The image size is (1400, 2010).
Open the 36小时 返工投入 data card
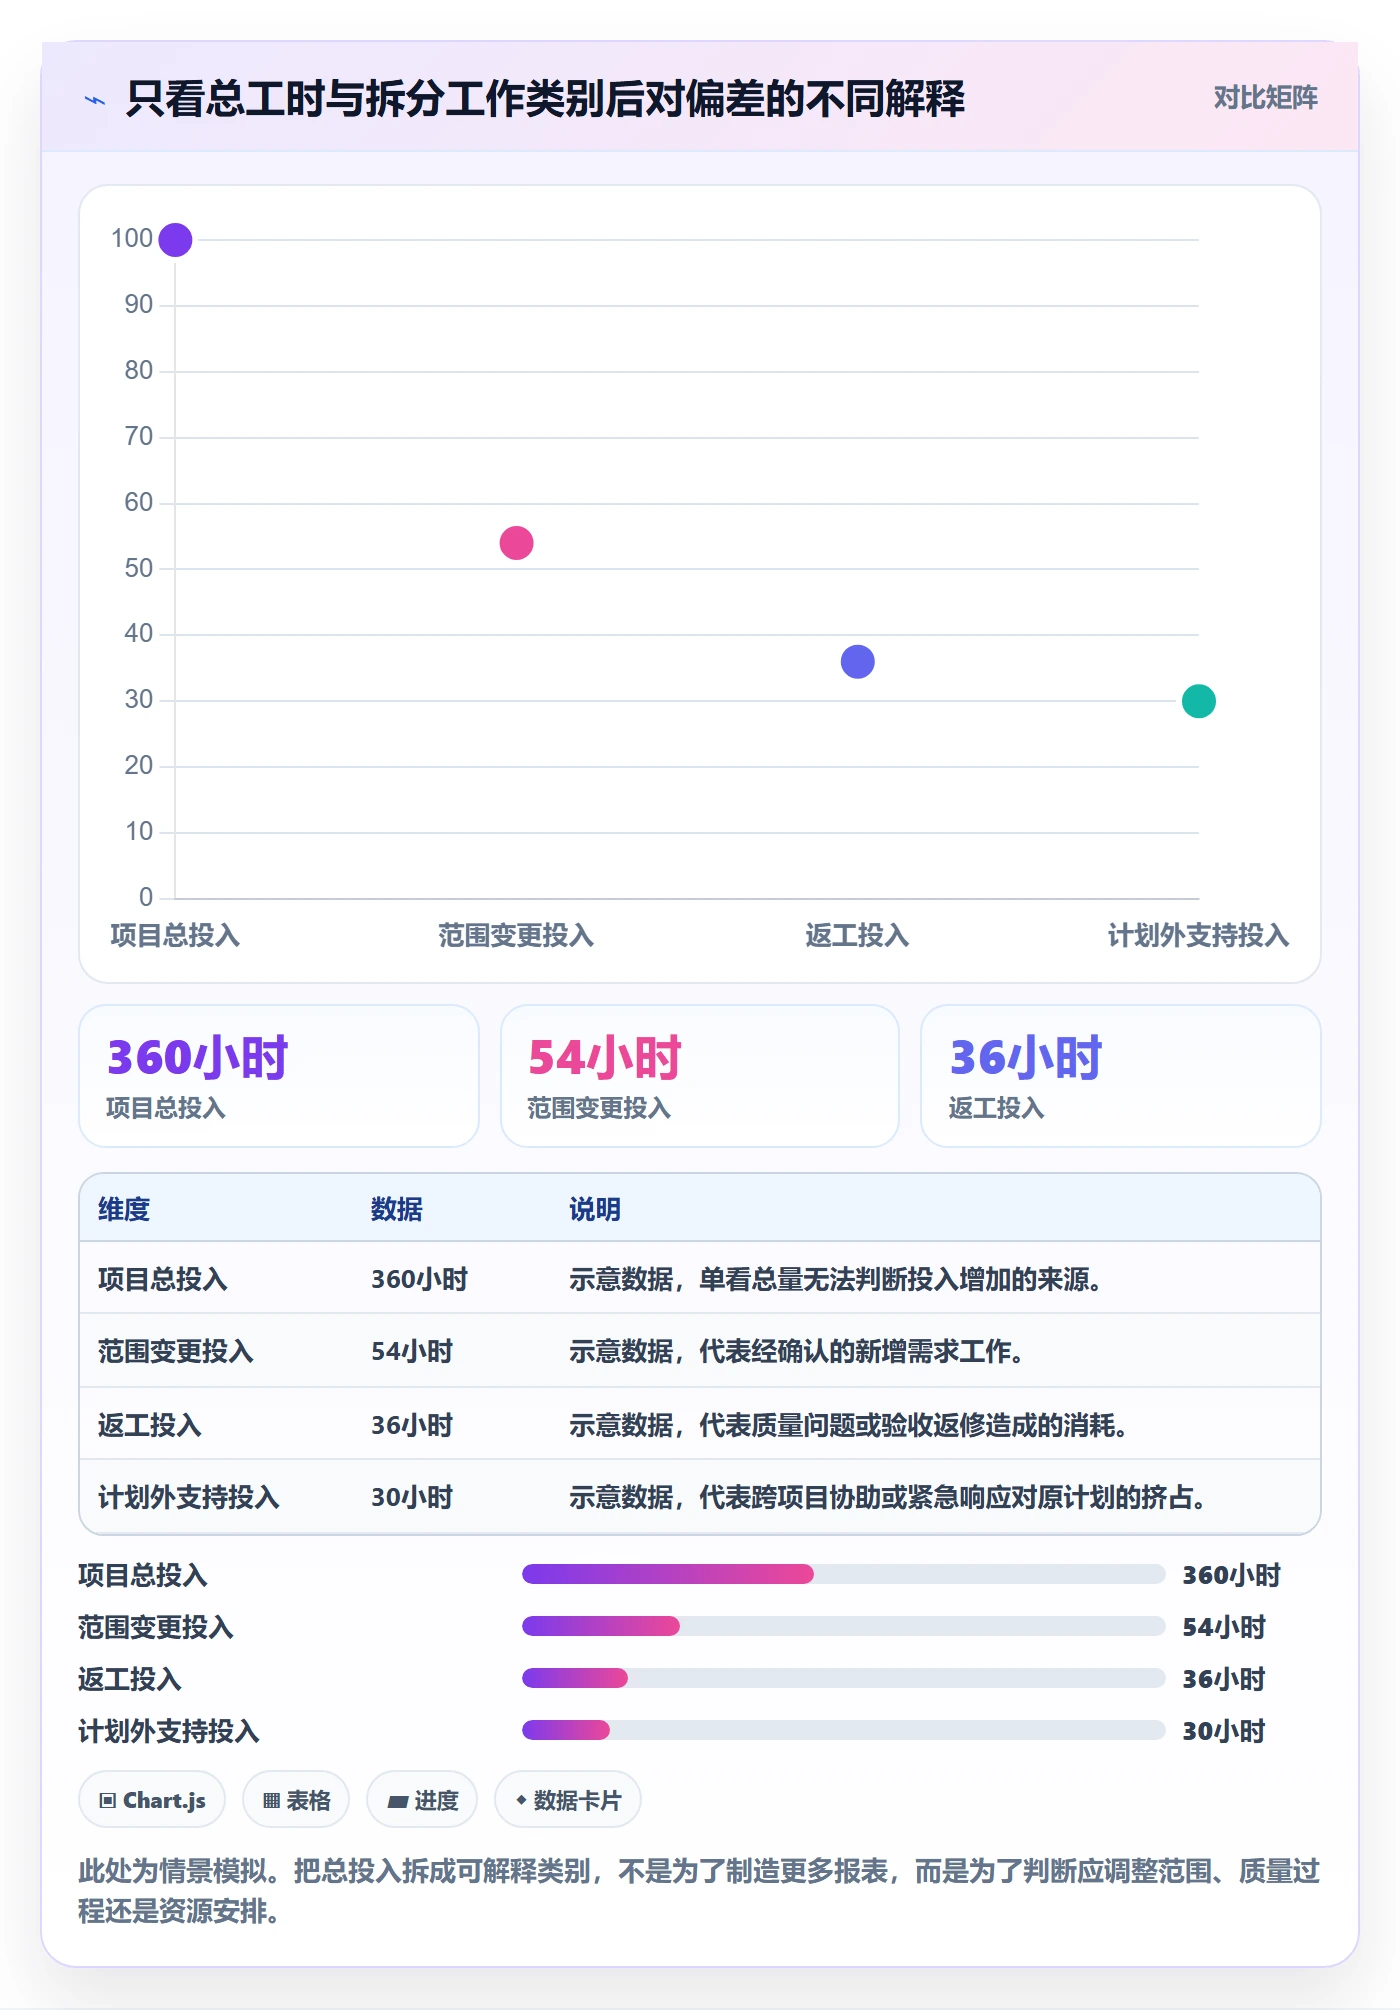coord(1121,1076)
